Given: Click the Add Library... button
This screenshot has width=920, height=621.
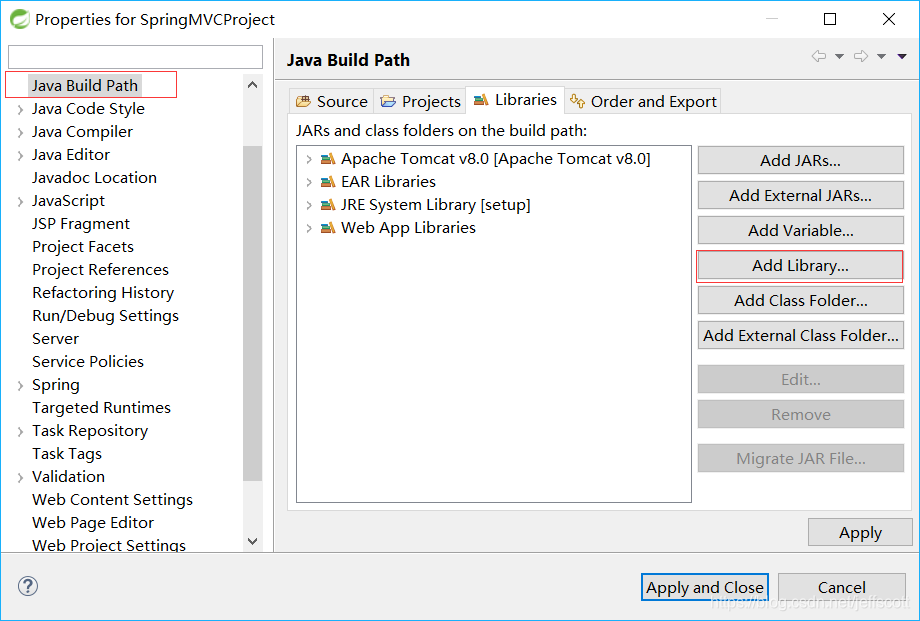Looking at the screenshot, I should pyautogui.click(x=800, y=265).
